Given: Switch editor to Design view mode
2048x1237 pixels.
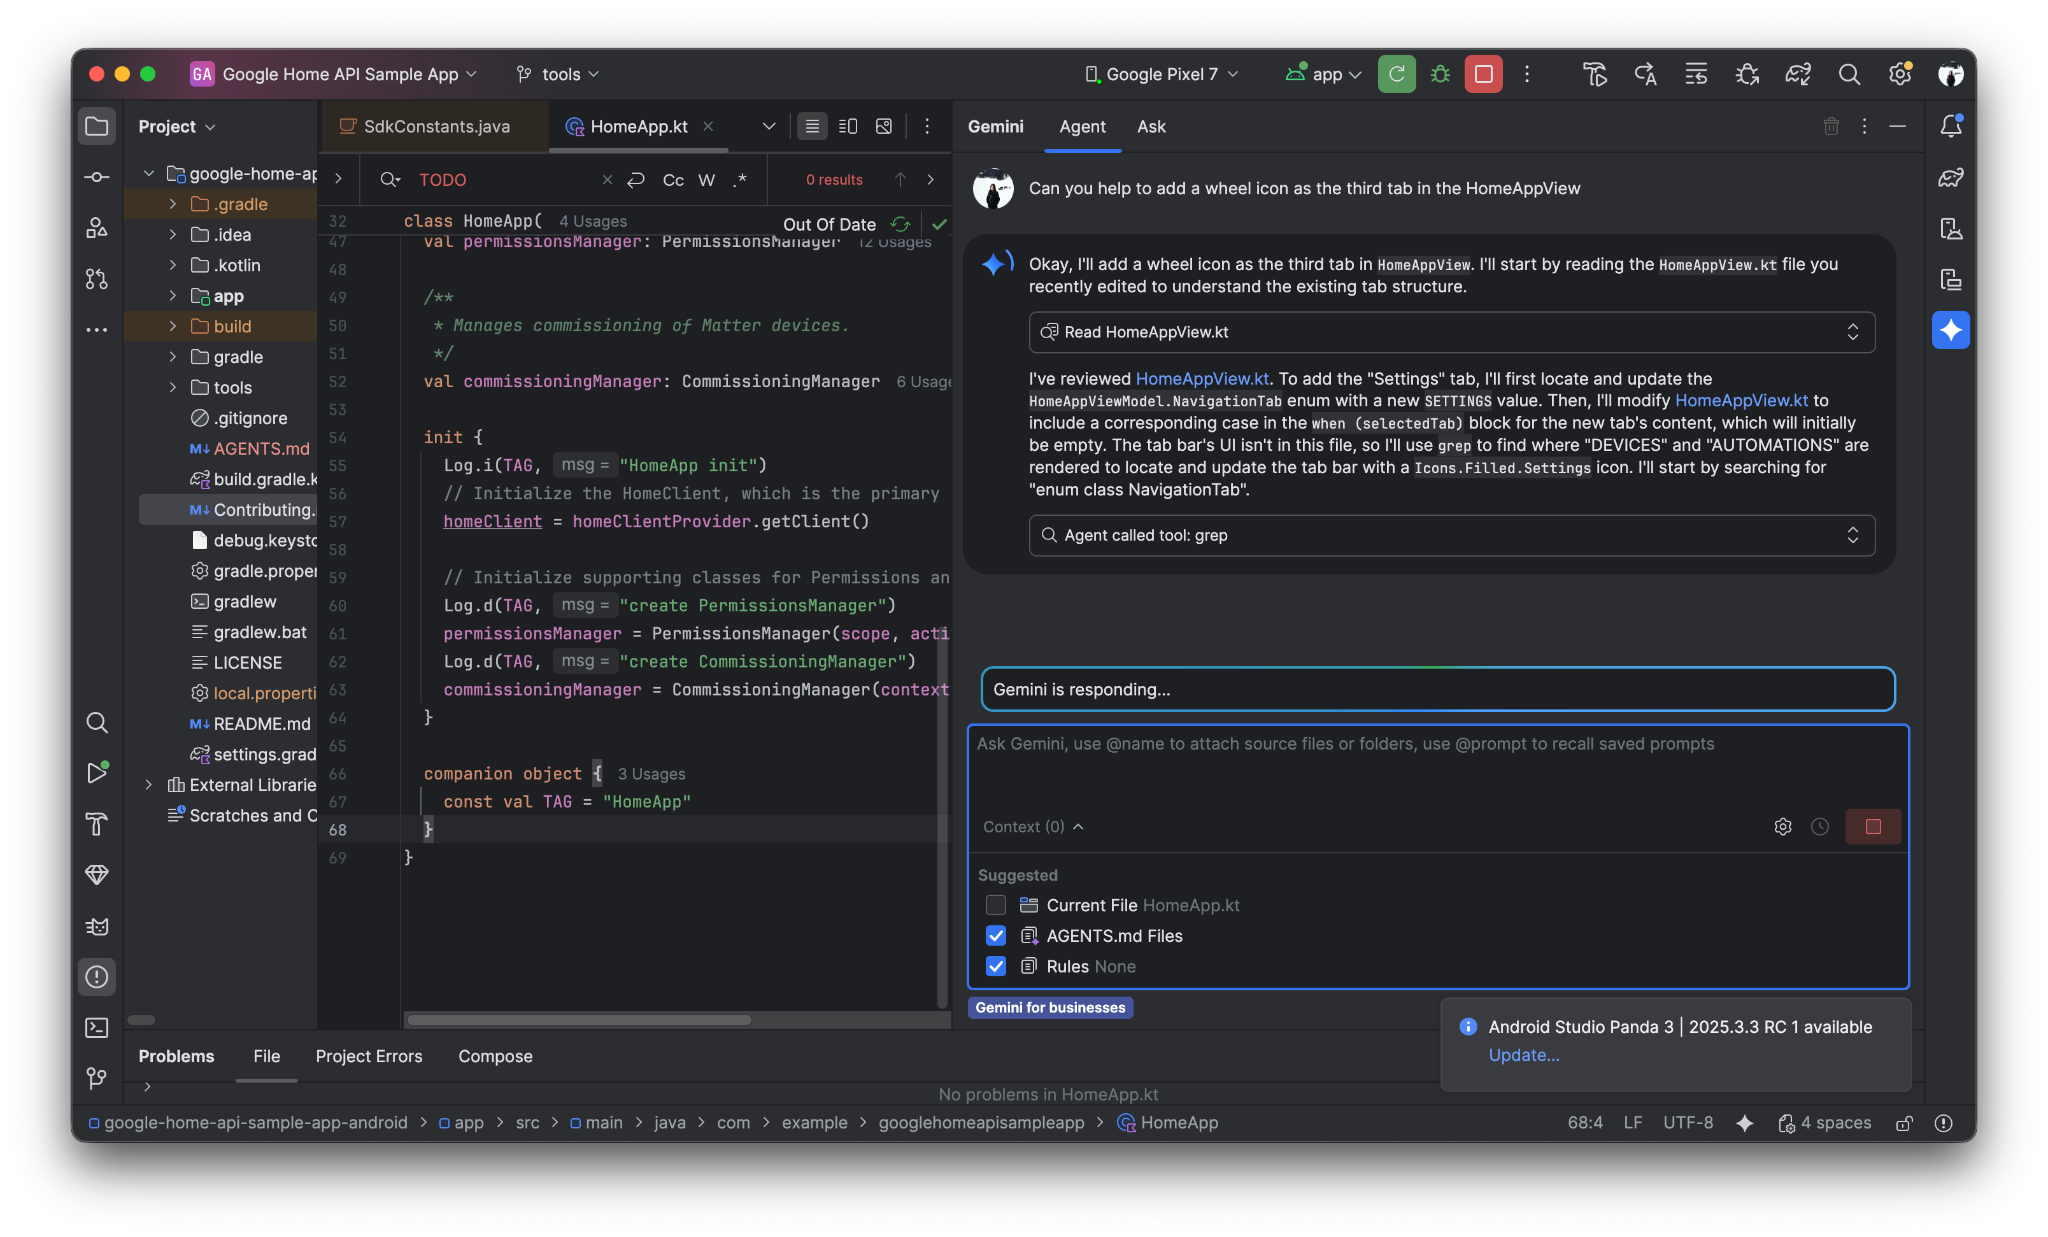Looking at the screenshot, I should point(884,126).
